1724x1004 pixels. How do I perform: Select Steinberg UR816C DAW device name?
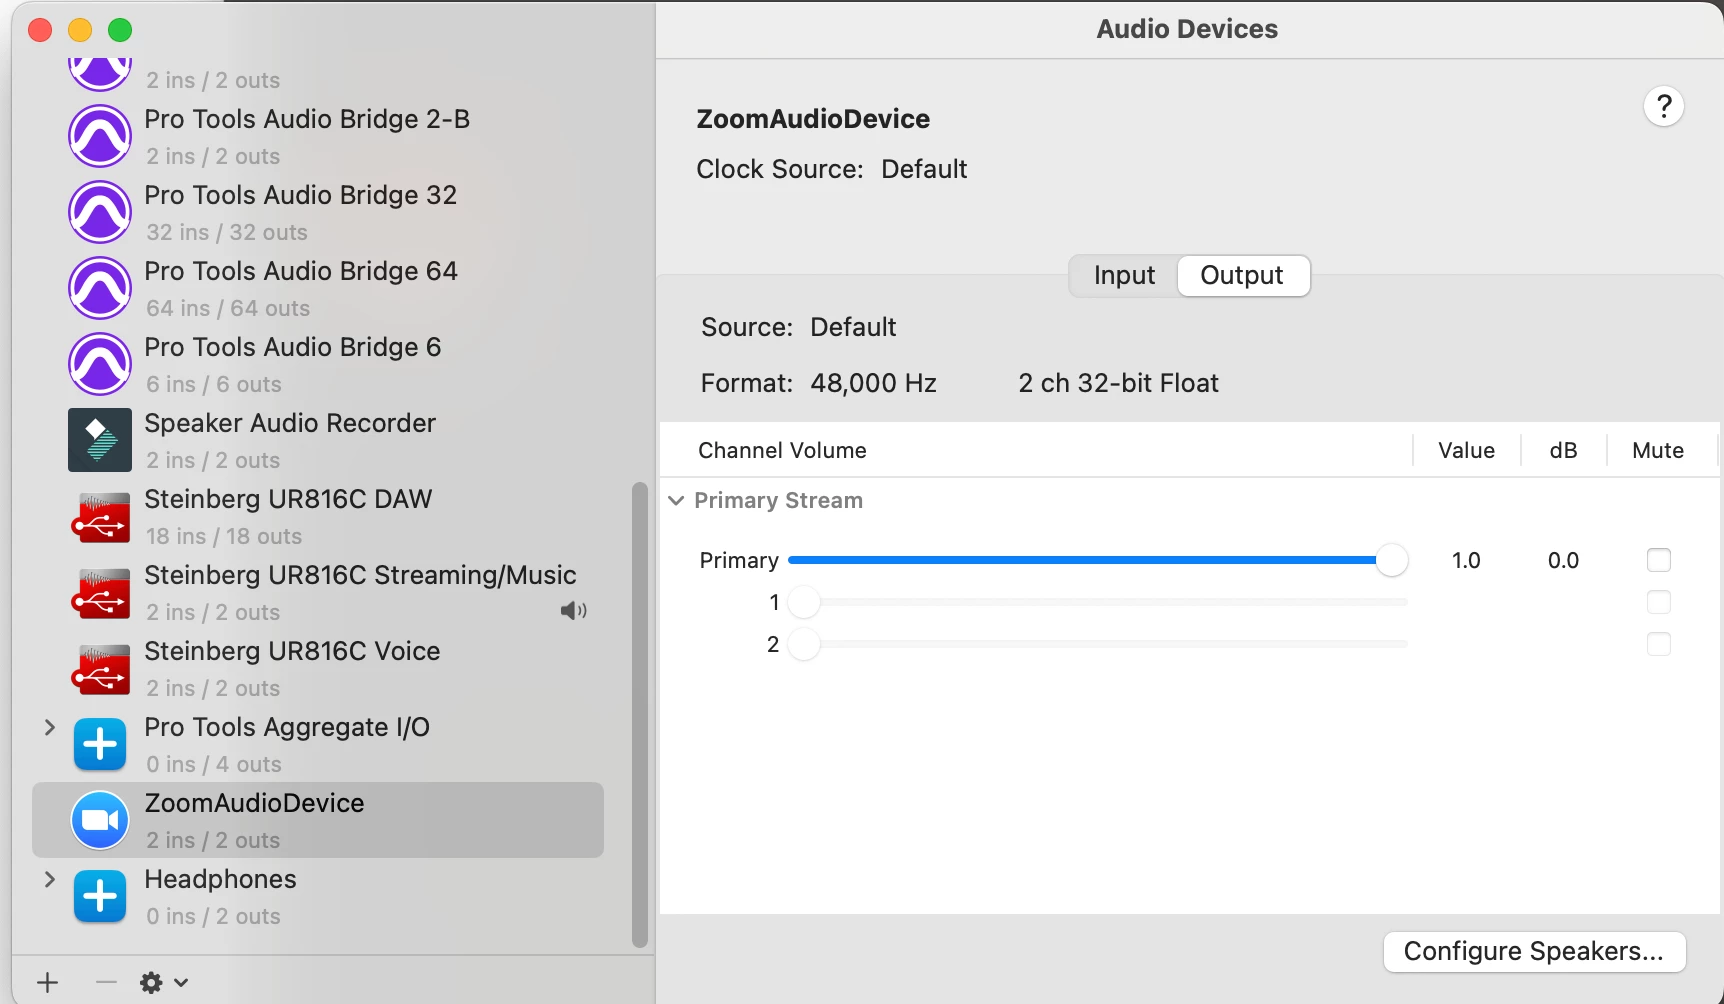pos(288,499)
